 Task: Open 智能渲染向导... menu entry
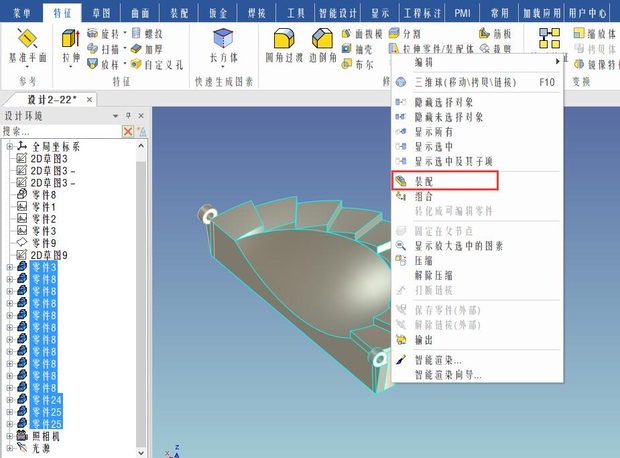point(477,375)
